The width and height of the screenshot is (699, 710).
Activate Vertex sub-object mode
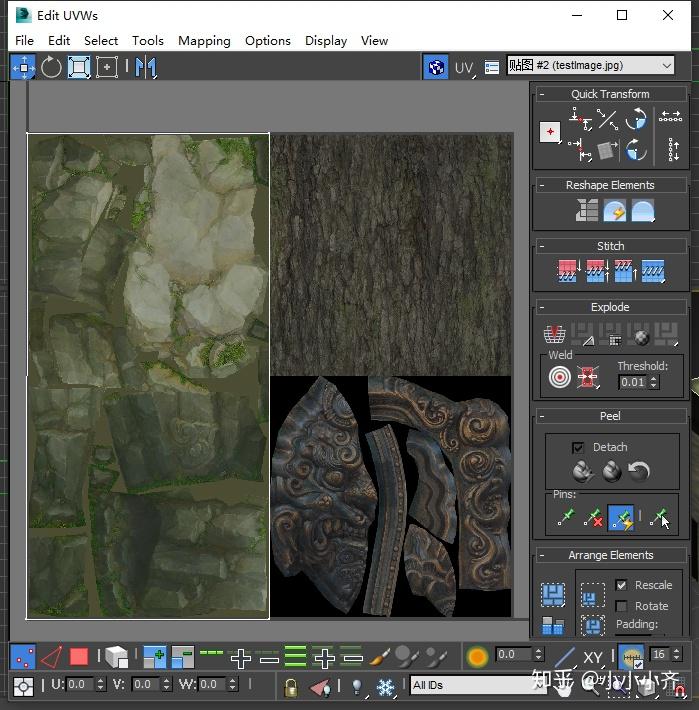point(23,657)
